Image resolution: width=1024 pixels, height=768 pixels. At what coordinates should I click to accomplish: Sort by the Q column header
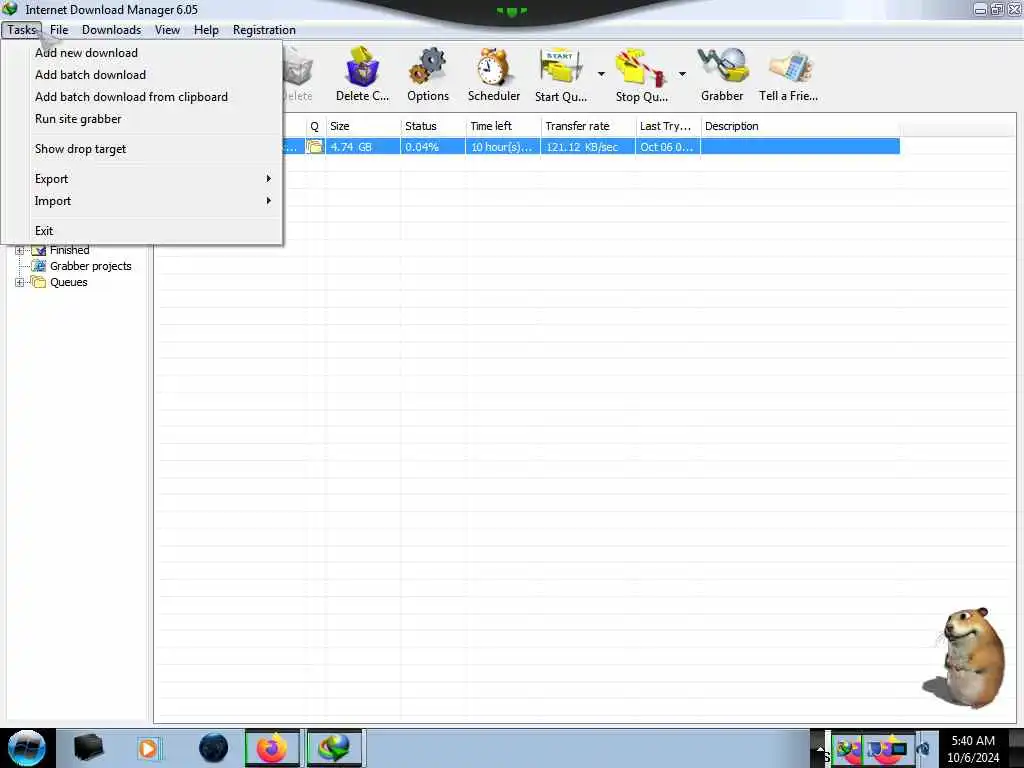315,126
